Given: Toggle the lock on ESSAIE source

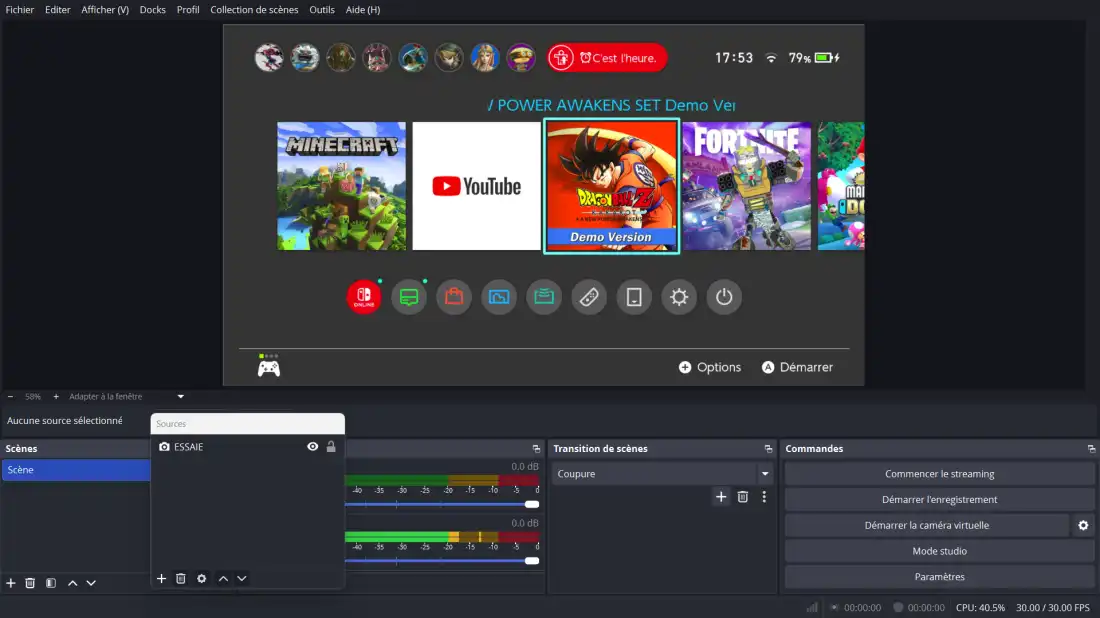Looking at the screenshot, I should point(331,447).
